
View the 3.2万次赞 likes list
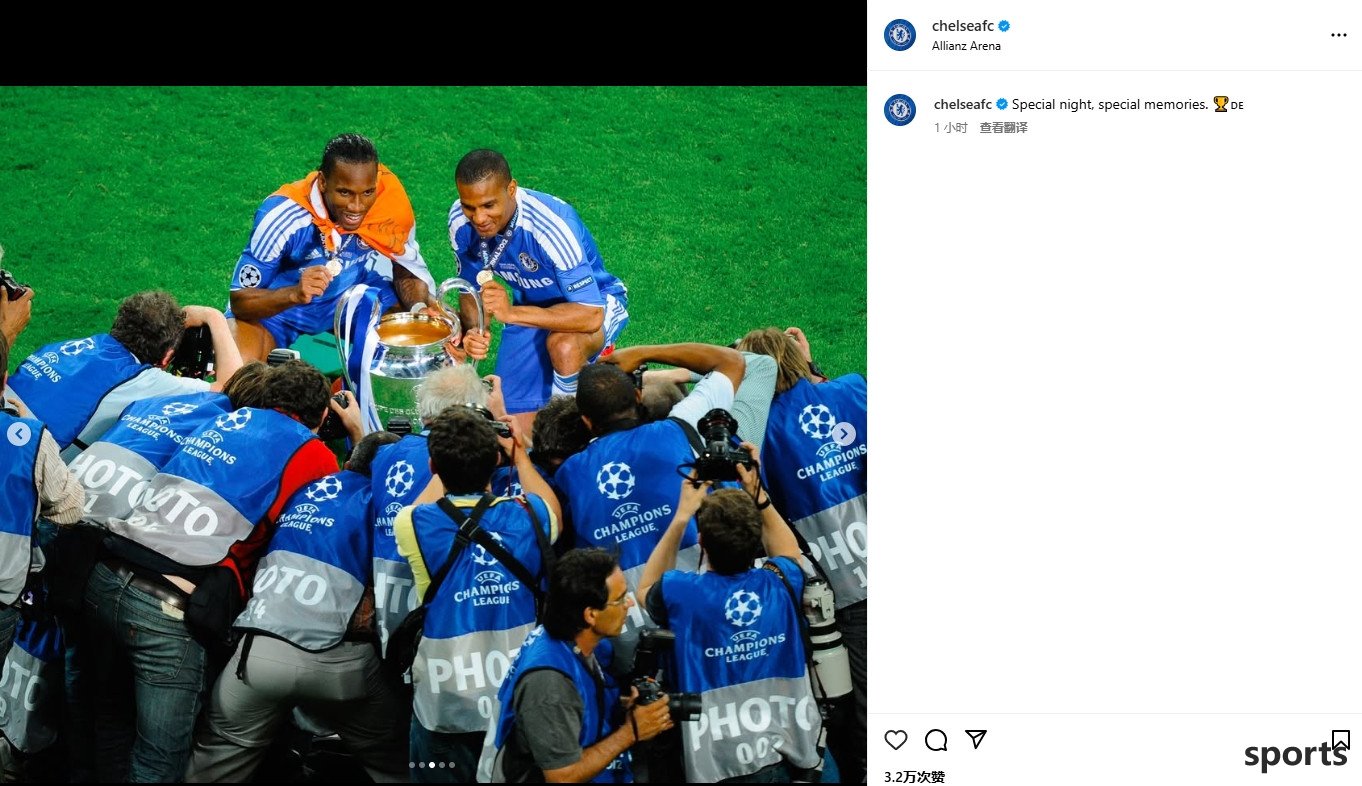914,777
